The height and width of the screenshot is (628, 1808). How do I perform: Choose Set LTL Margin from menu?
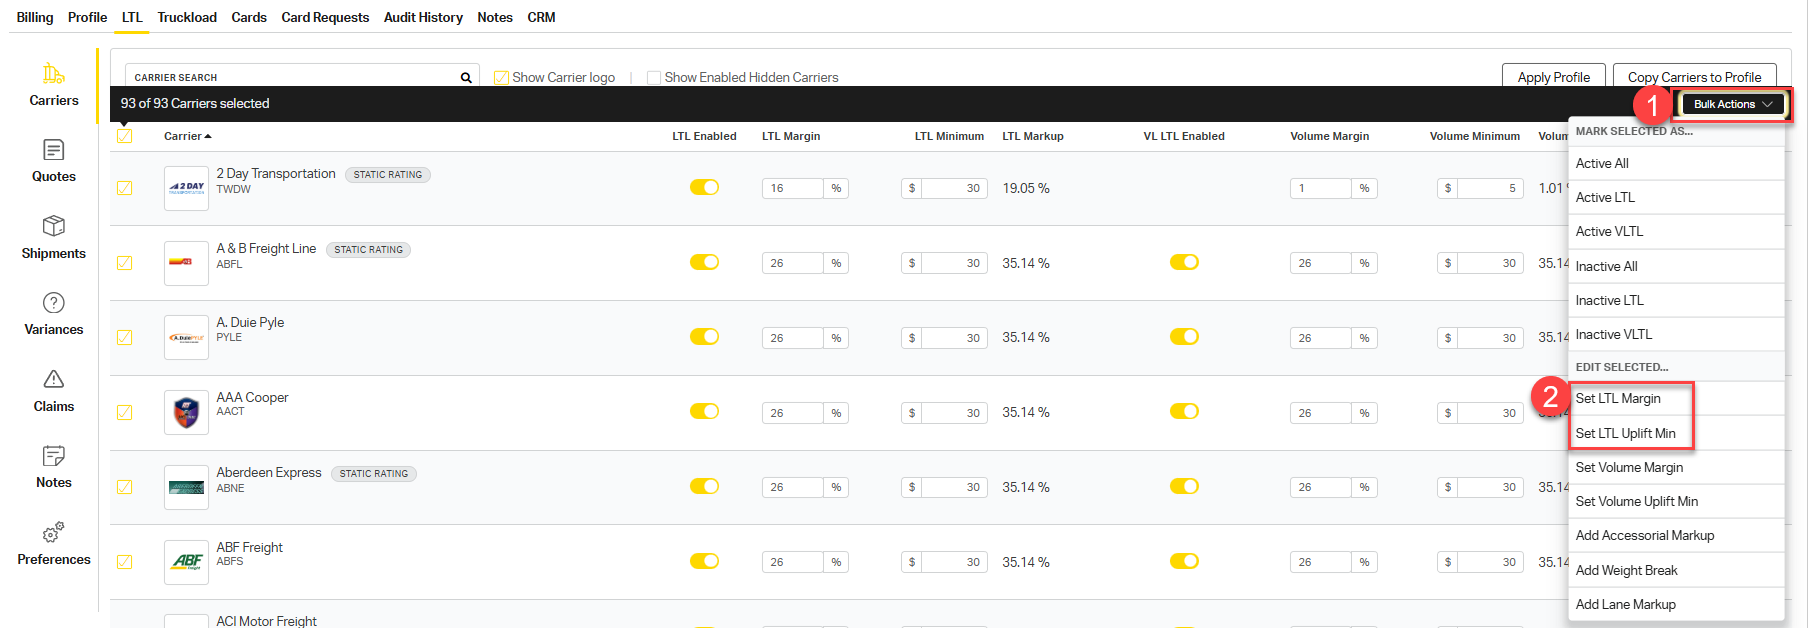[x=1618, y=398]
